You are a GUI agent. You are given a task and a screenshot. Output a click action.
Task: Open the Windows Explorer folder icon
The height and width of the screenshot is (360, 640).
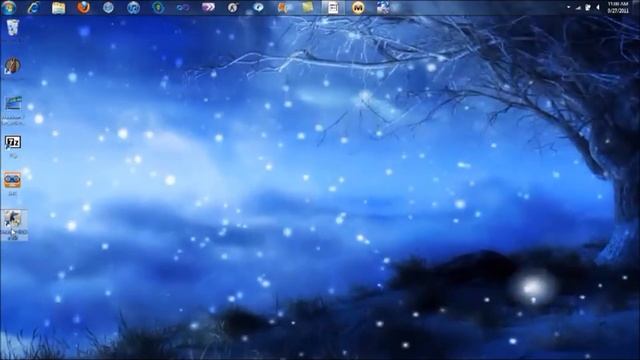click(58, 7)
